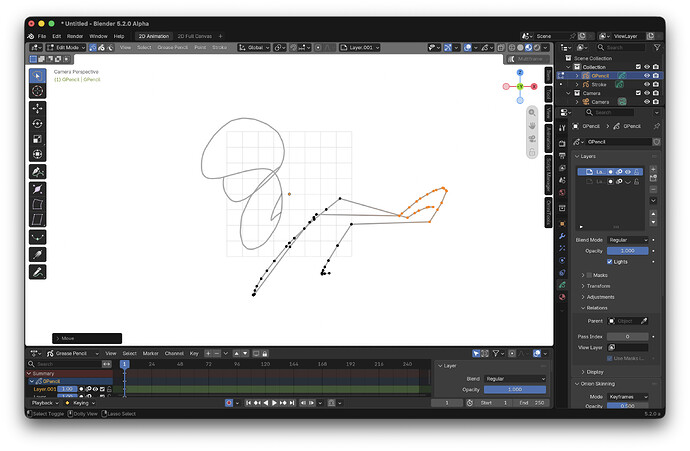Open the Blend Mode Regular dropdown
Screen dimensions: 690x451
coord(628,240)
